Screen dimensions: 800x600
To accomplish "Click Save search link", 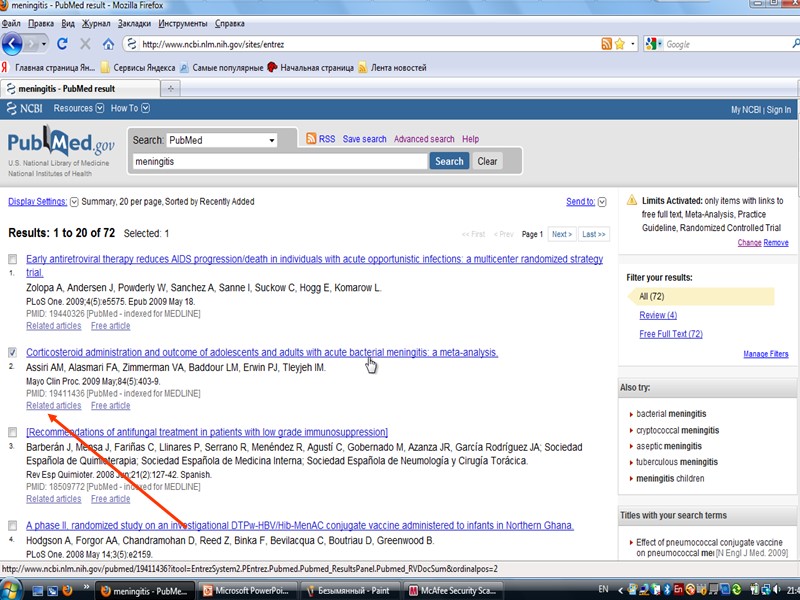I will click(x=364, y=139).
